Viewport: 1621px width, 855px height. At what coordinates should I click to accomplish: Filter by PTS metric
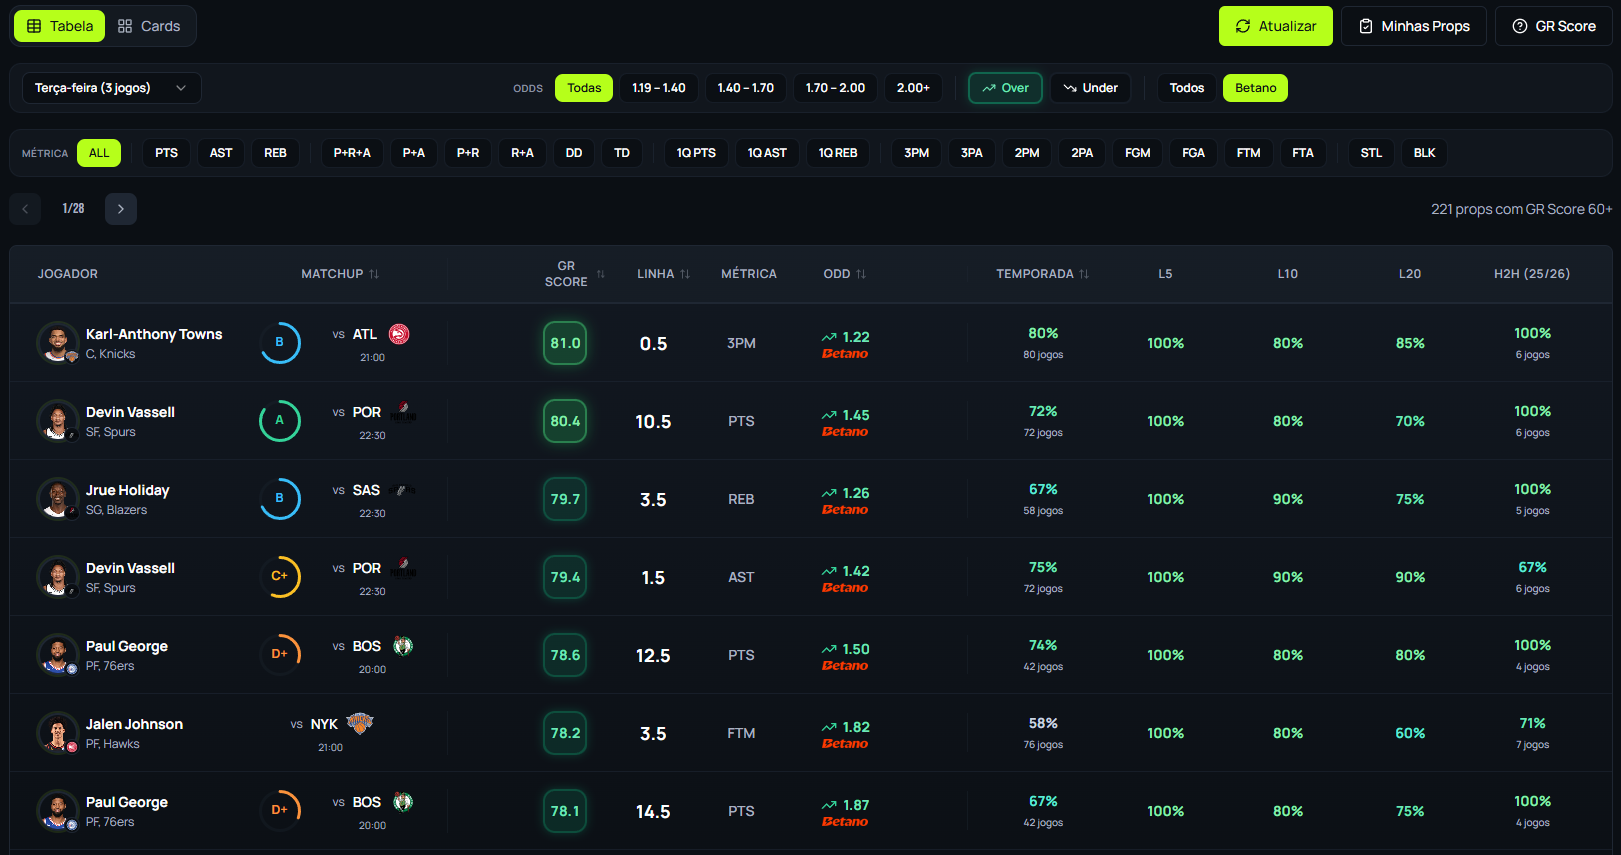click(x=167, y=153)
